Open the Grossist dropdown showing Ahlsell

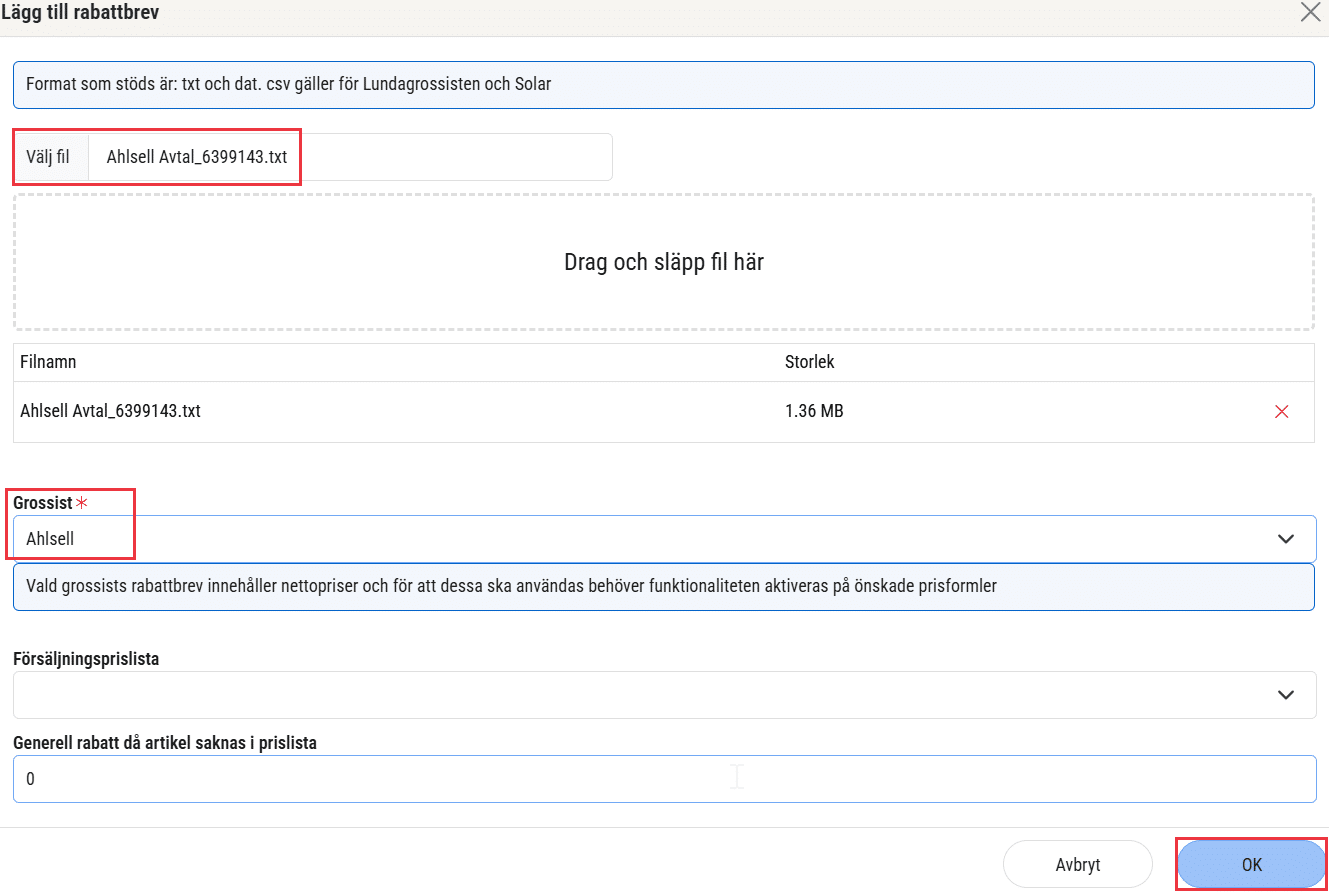tap(664, 539)
